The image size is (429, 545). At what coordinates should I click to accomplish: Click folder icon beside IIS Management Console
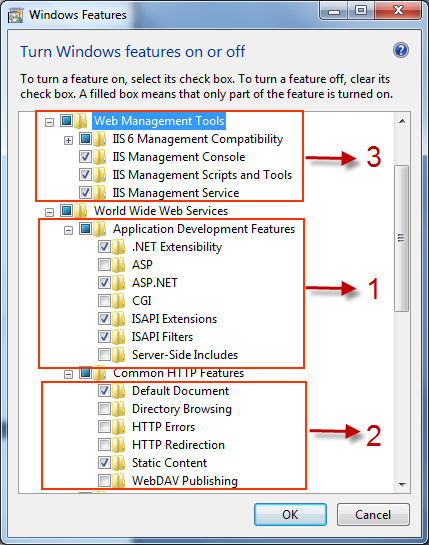[99, 157]
